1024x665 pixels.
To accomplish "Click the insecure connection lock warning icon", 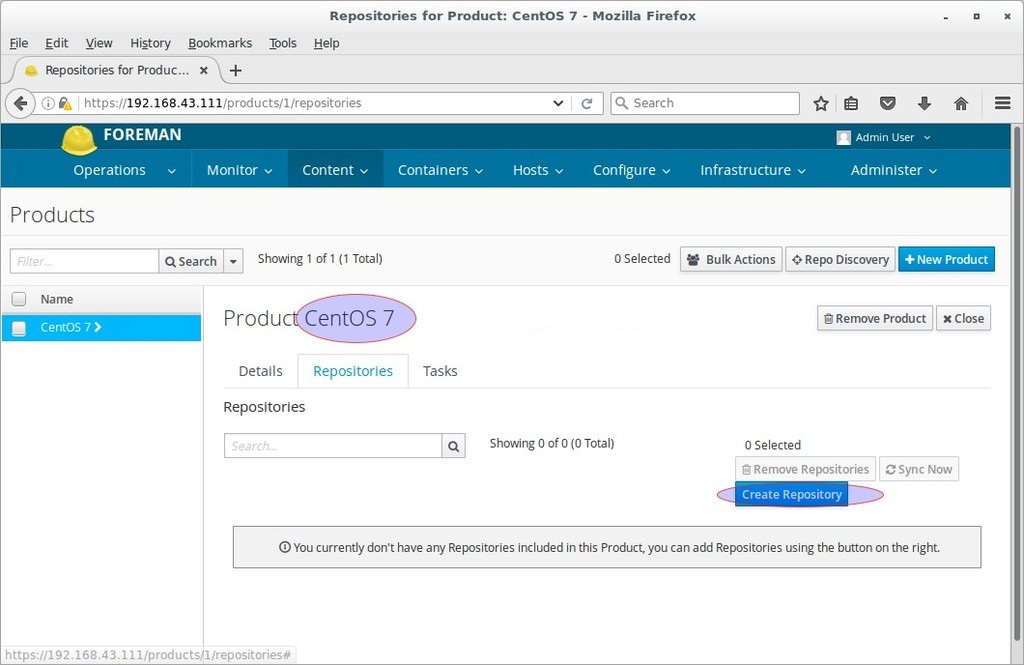I will point(65,103).
